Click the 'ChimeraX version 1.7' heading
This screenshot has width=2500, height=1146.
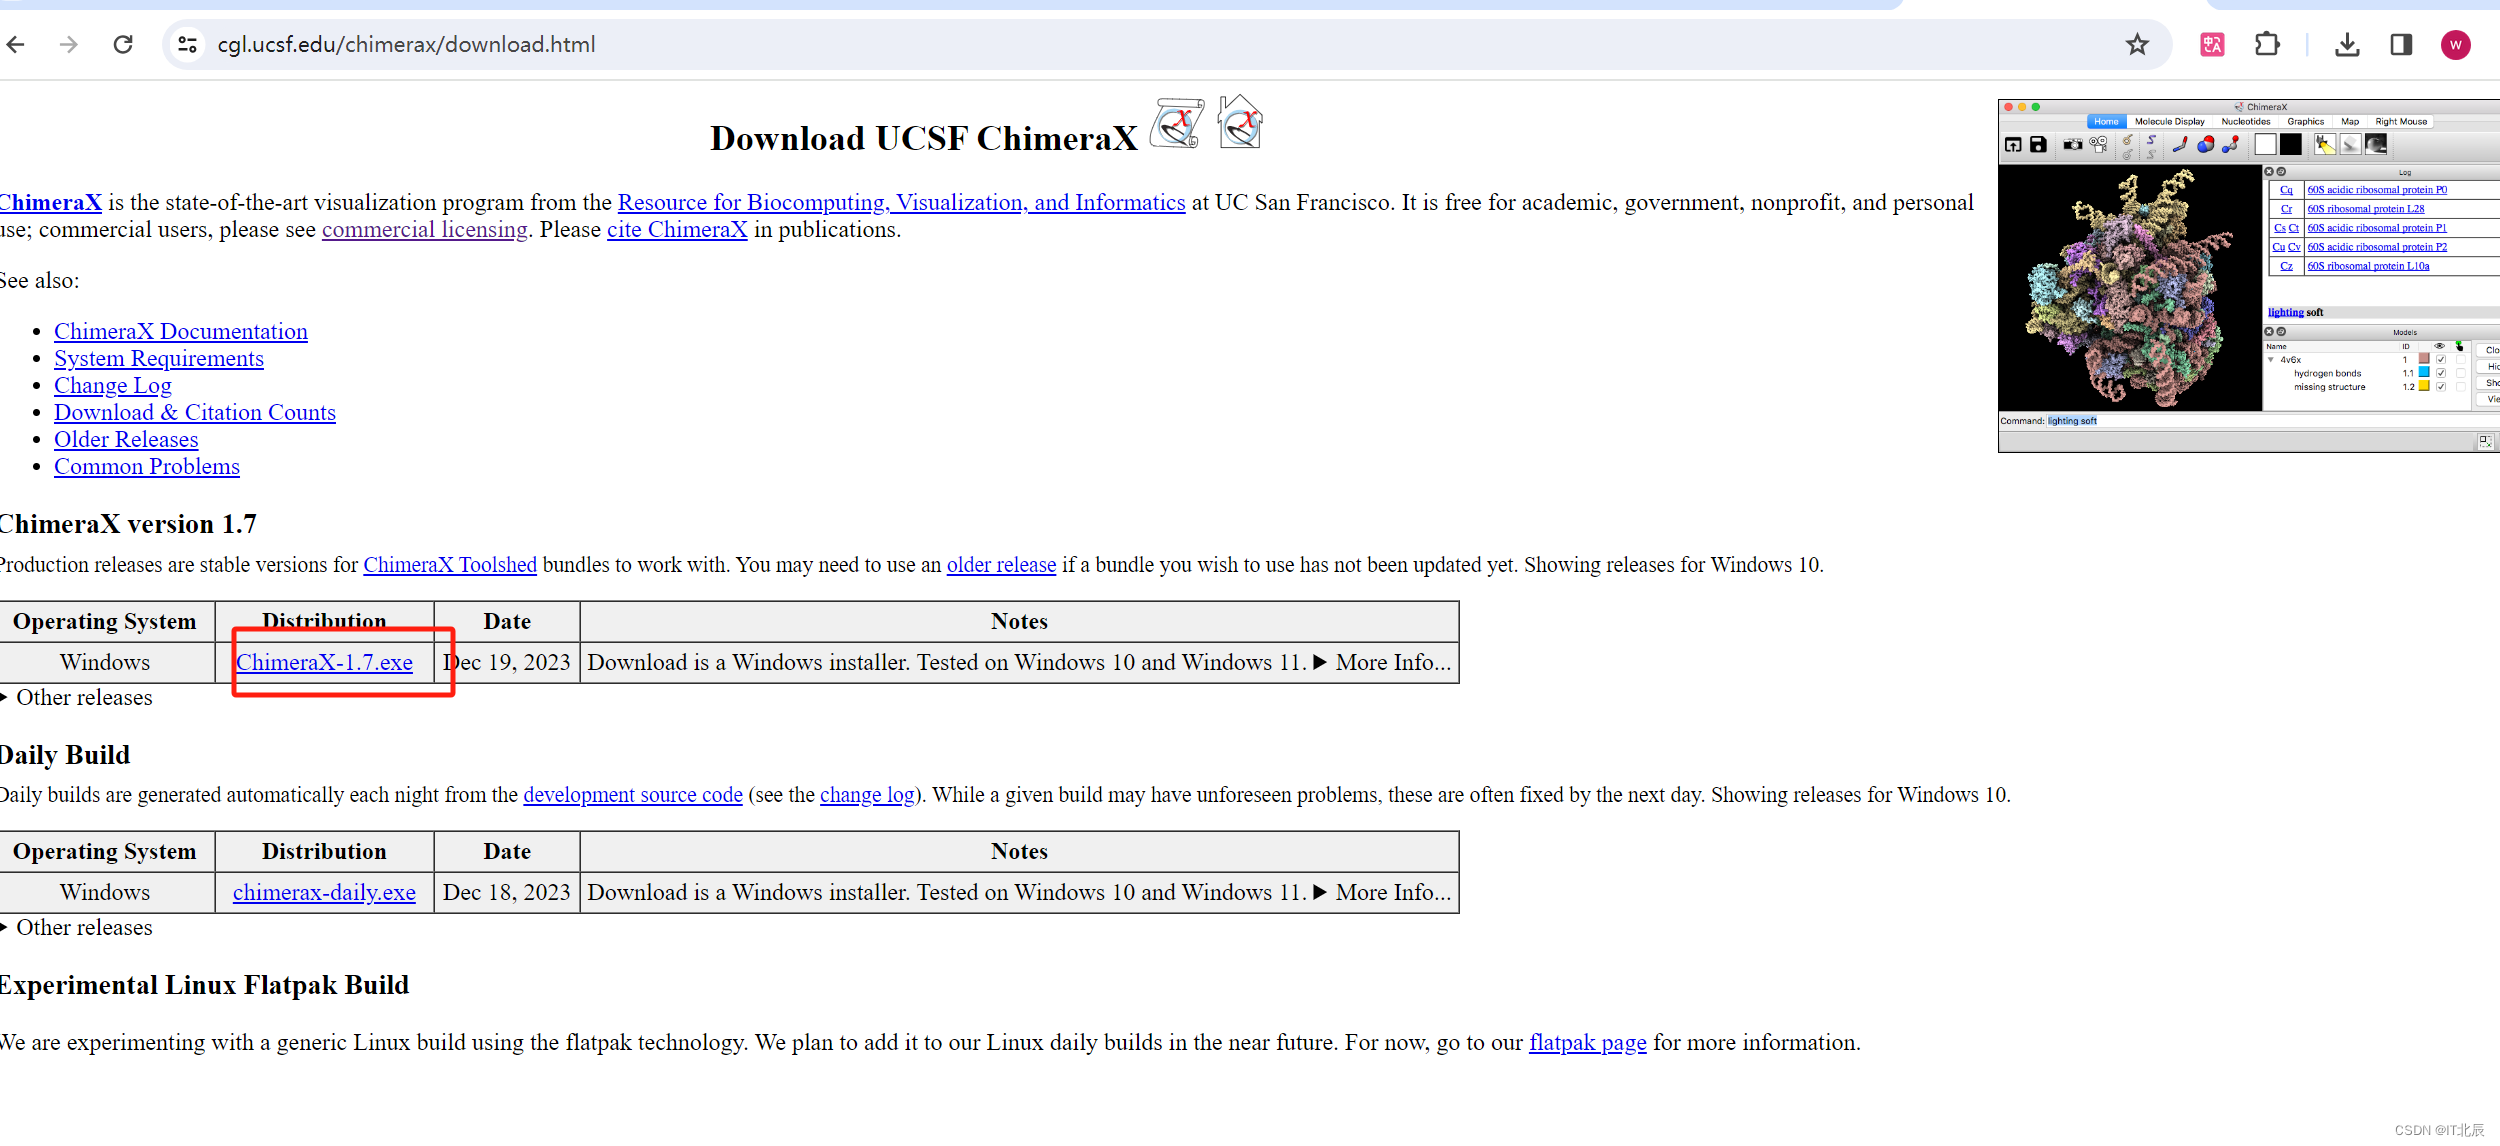128,524
